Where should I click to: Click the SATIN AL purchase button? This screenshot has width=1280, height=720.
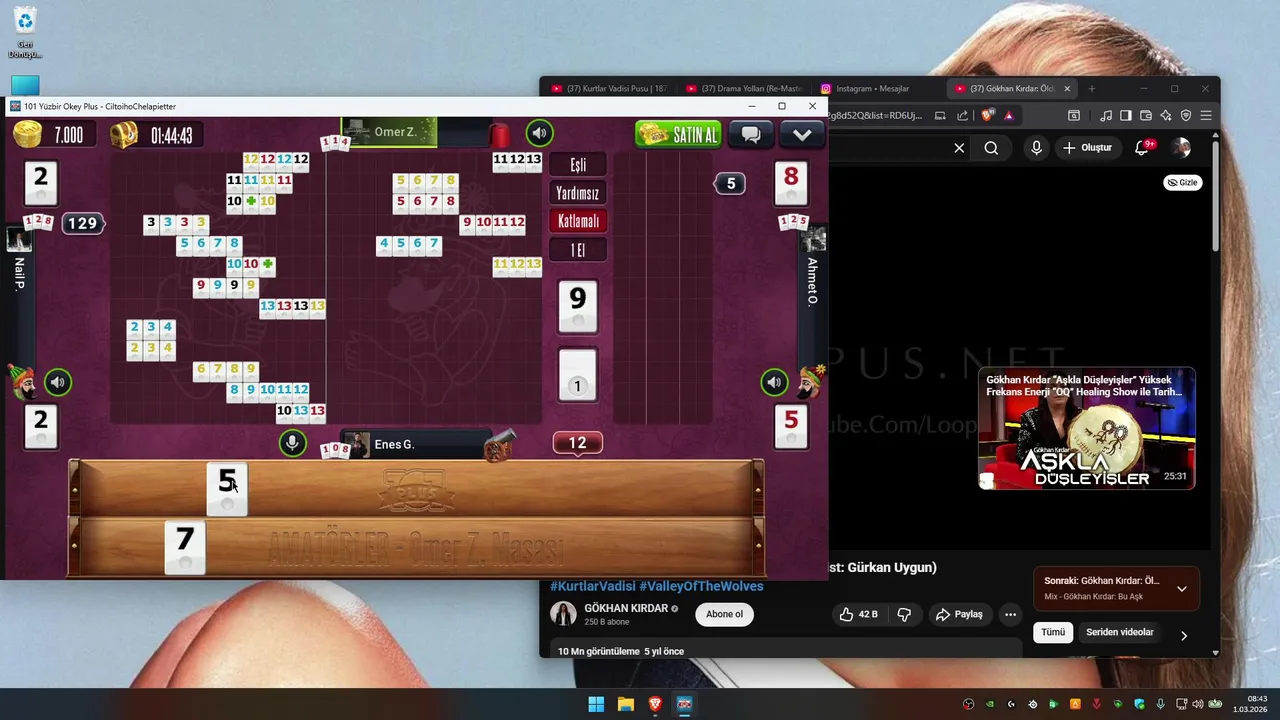678,134
